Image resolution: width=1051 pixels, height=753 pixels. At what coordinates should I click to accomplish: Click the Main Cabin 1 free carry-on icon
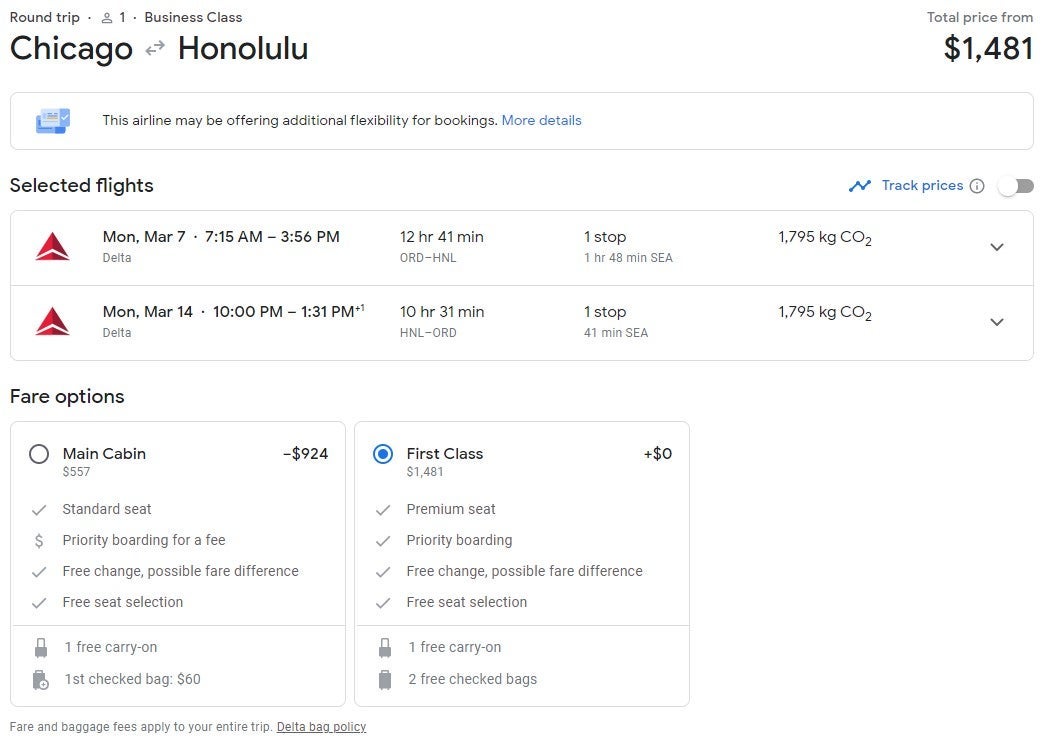[x=40, y=648]
